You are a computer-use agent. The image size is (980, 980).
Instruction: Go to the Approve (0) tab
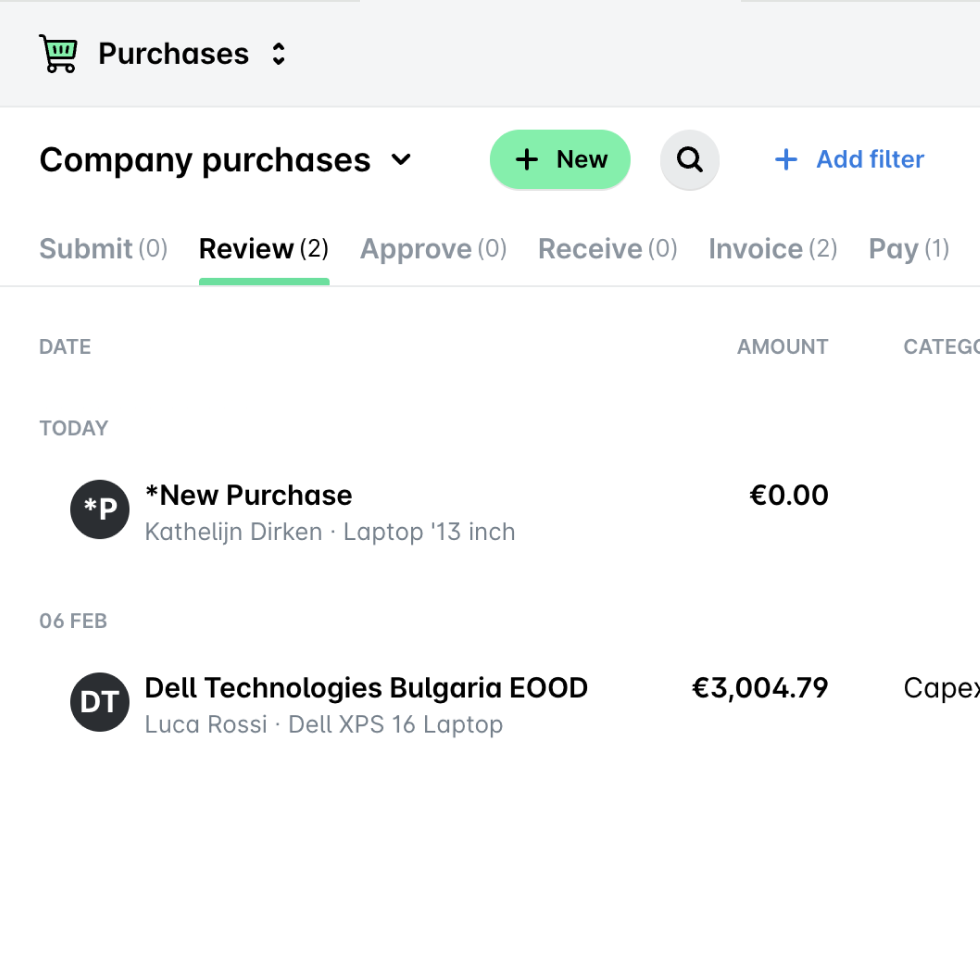coord(434,249)
